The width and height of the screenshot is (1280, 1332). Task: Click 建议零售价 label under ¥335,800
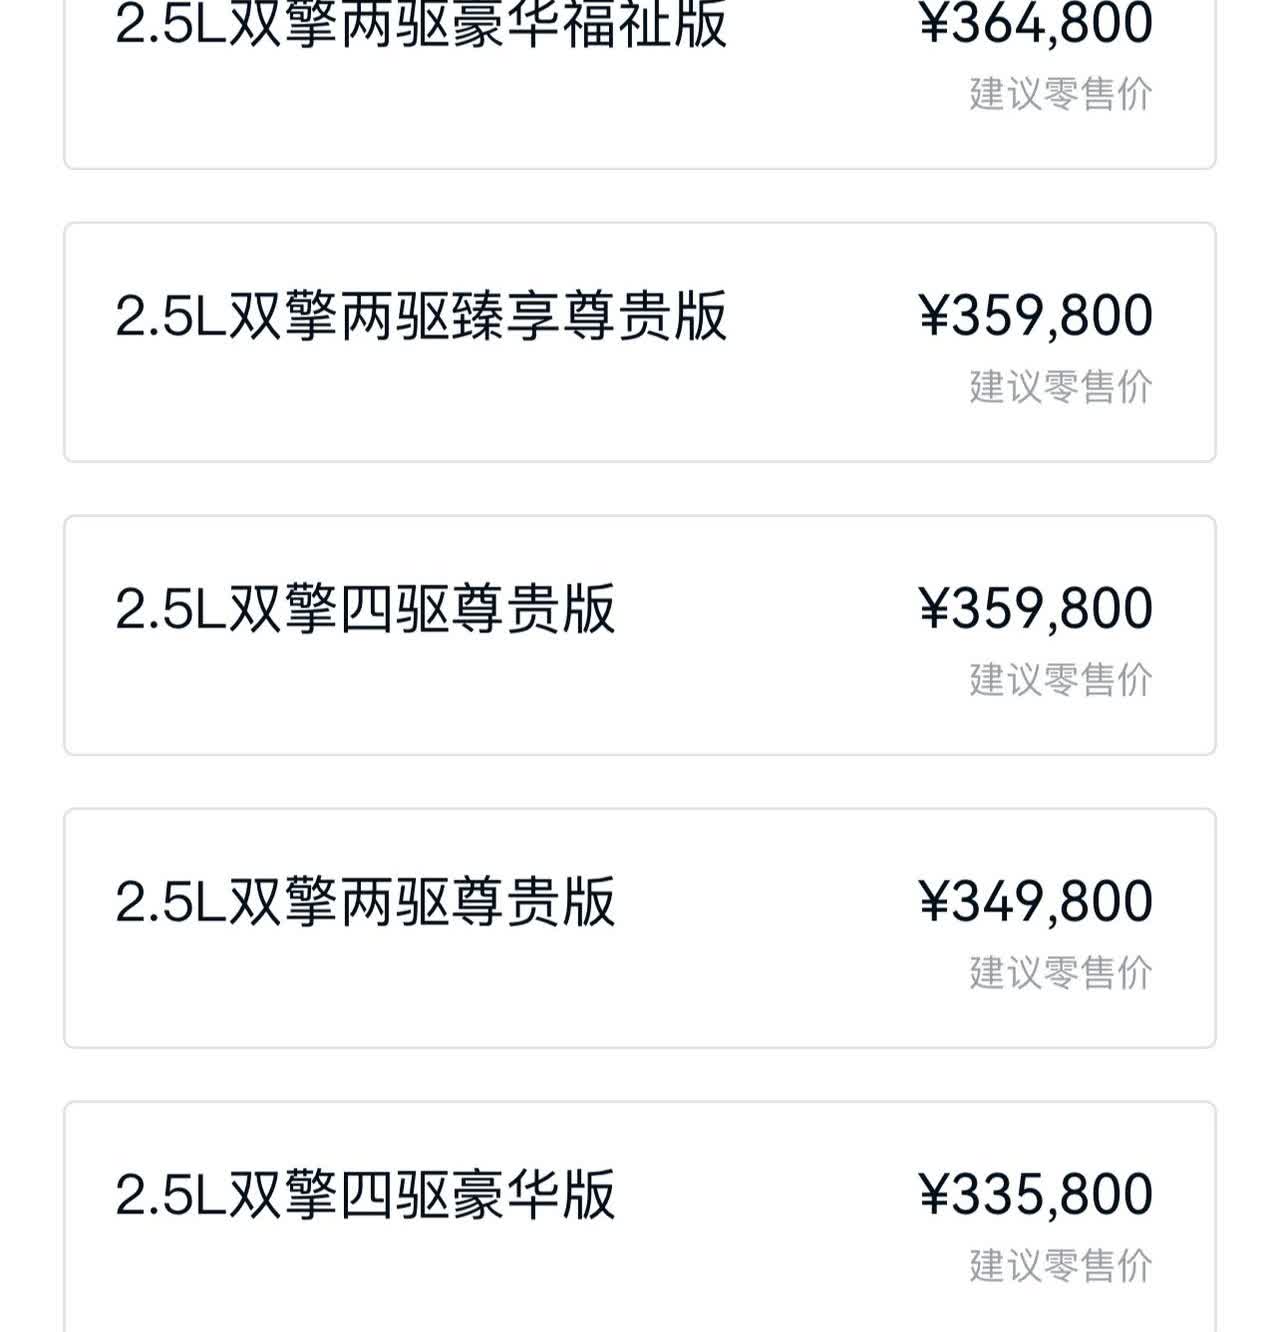tap(1060, 1266)
